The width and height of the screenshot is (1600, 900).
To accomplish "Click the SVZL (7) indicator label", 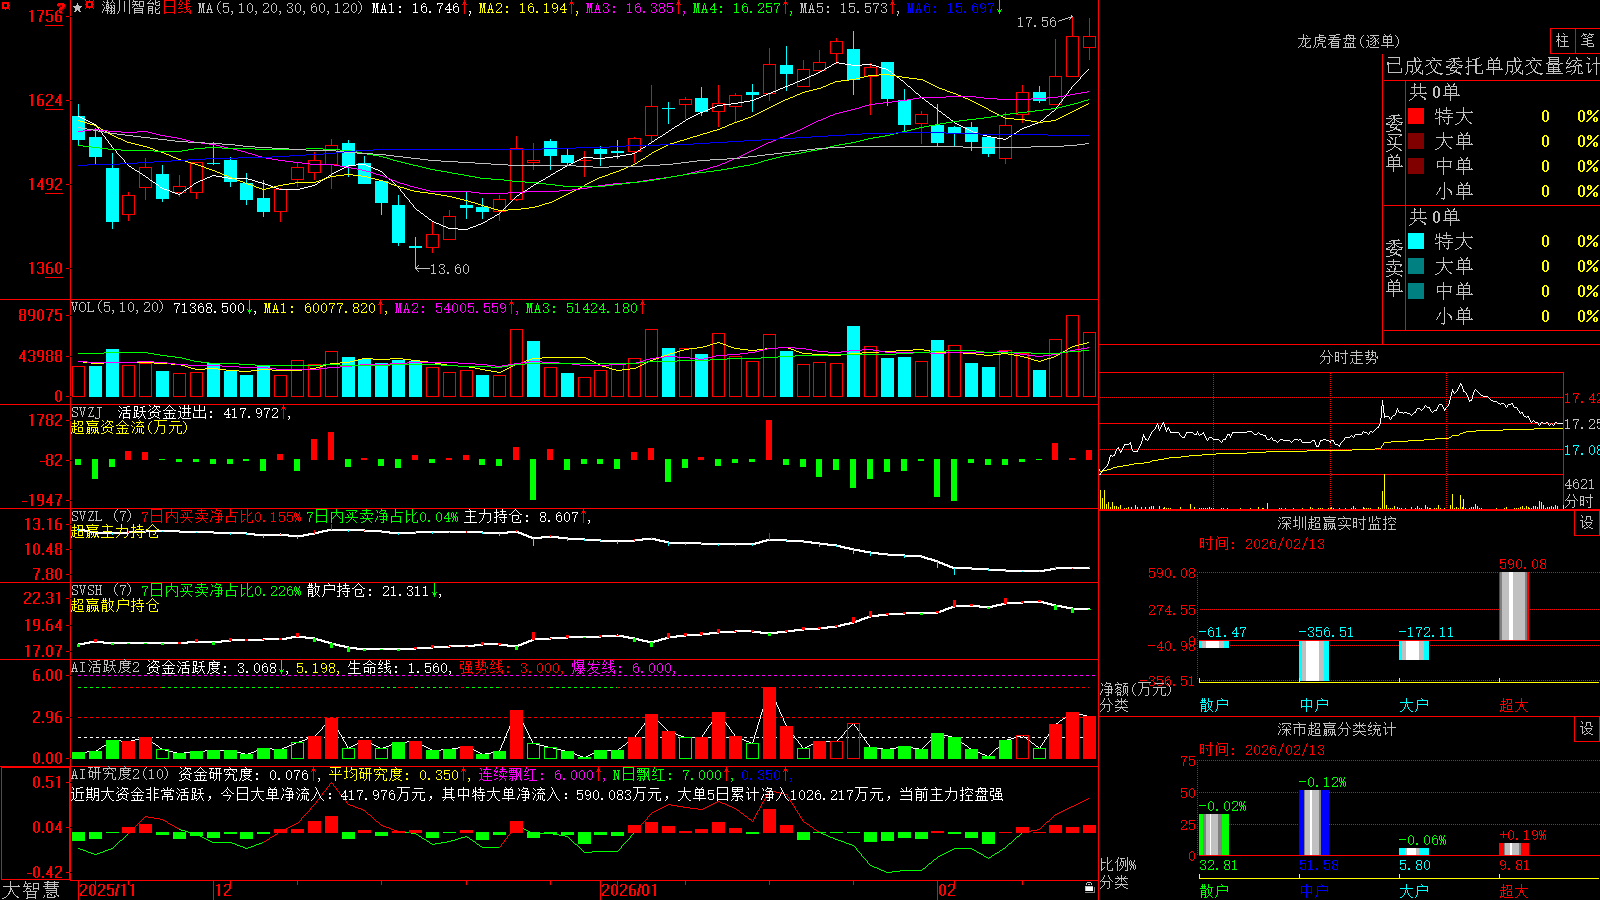I will (x=101, y=517).
